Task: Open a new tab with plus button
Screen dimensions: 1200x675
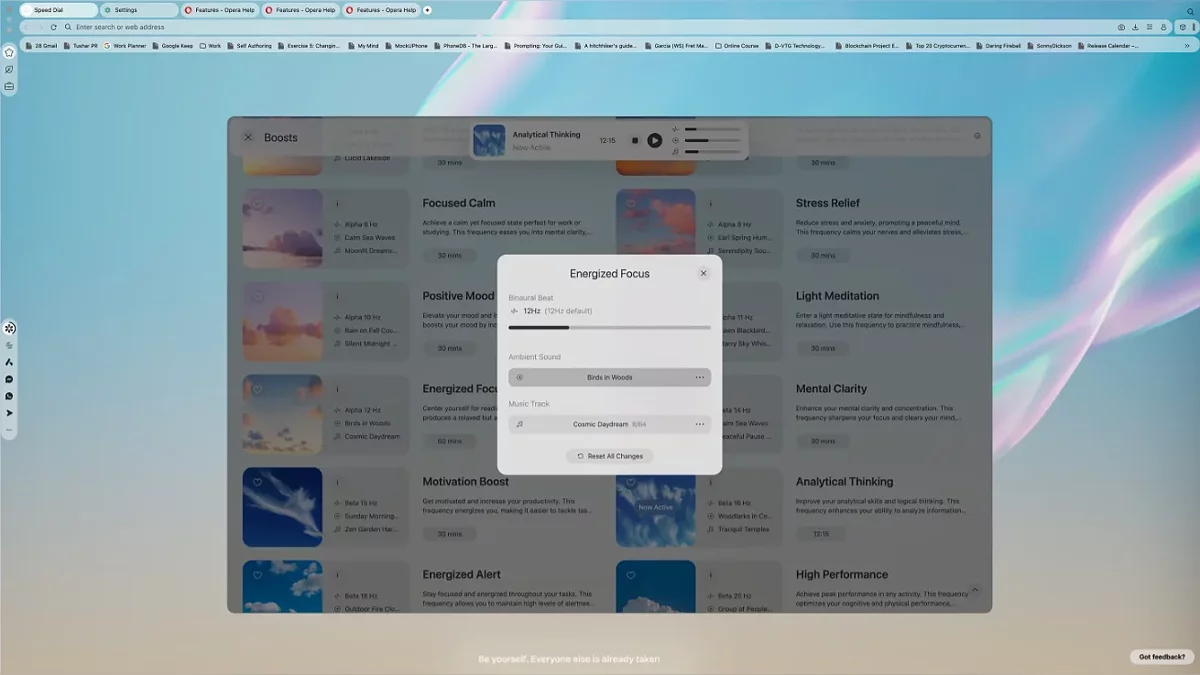Action: [x=428, y=10]
